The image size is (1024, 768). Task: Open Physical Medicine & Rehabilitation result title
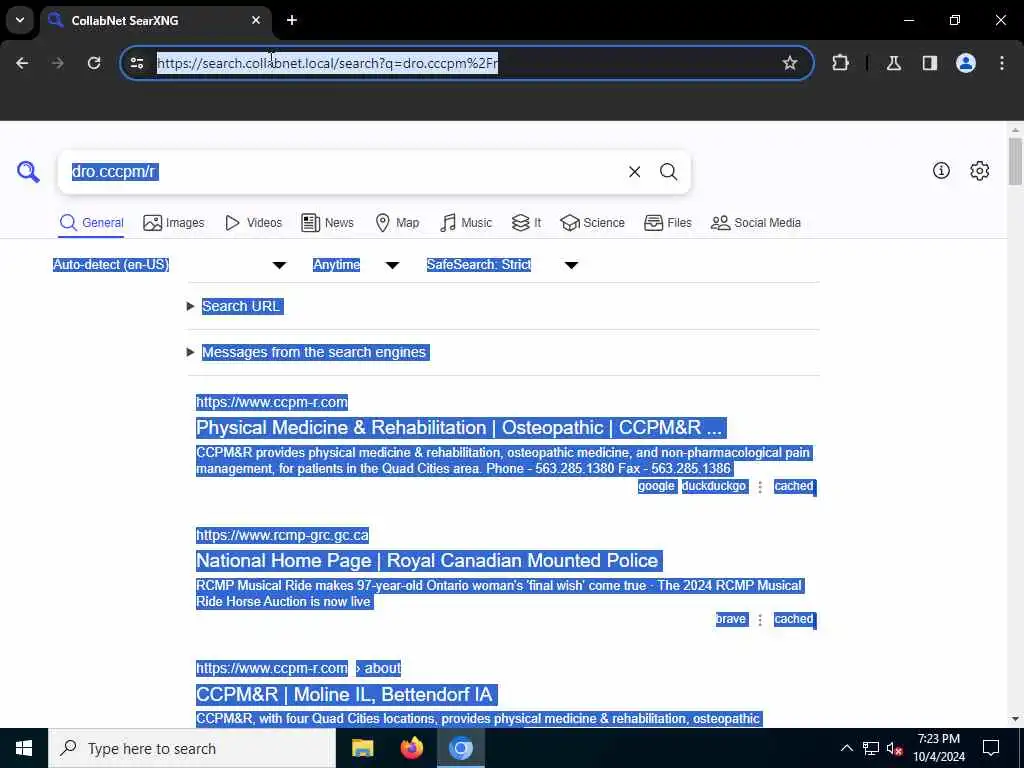tap(460, 428)
